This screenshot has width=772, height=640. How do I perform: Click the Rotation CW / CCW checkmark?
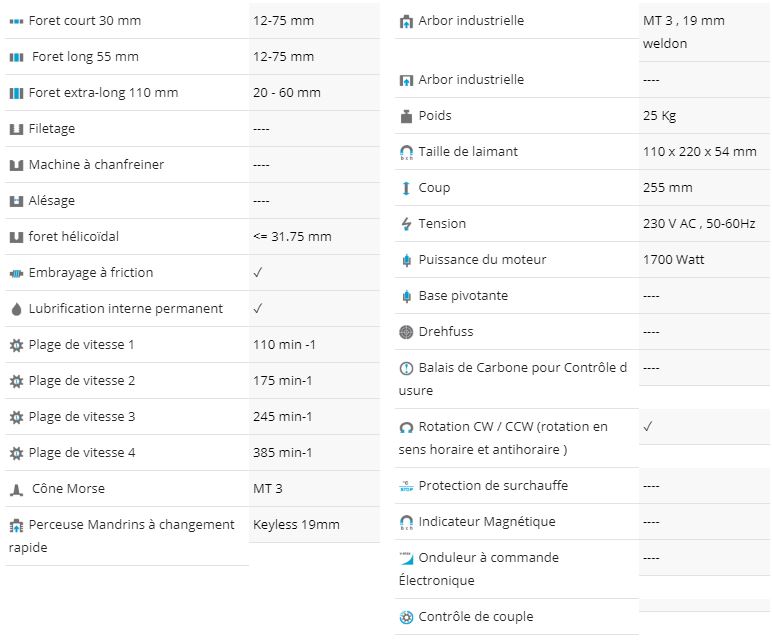pos(648,426)
